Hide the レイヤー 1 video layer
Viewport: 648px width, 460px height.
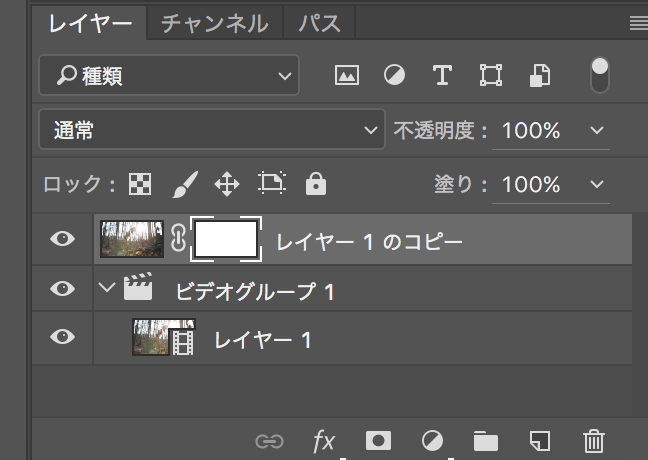62,337
